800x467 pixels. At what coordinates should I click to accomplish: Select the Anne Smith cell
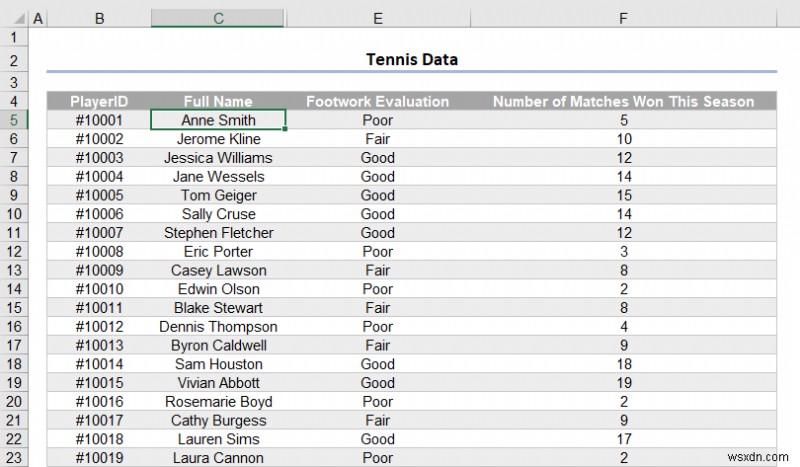click(218, 120)
